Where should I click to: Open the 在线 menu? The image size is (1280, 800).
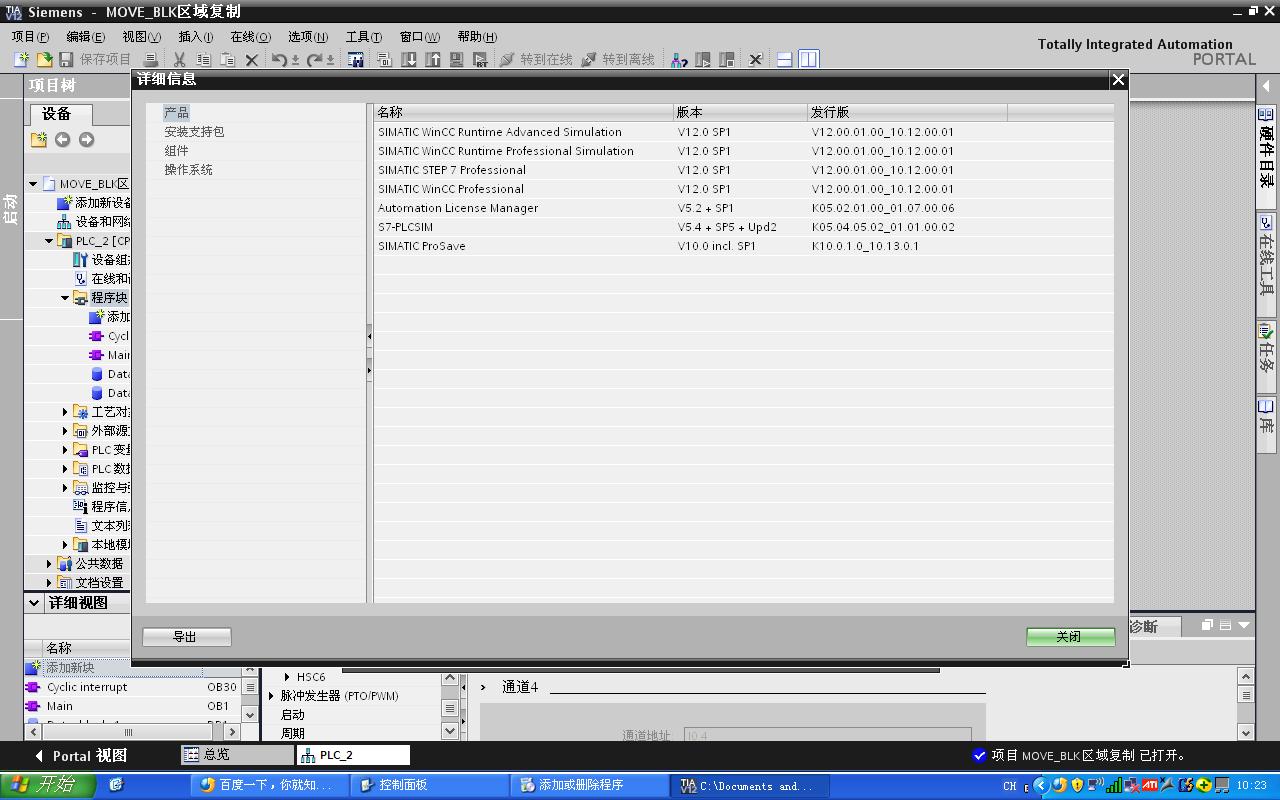[250, 36]
